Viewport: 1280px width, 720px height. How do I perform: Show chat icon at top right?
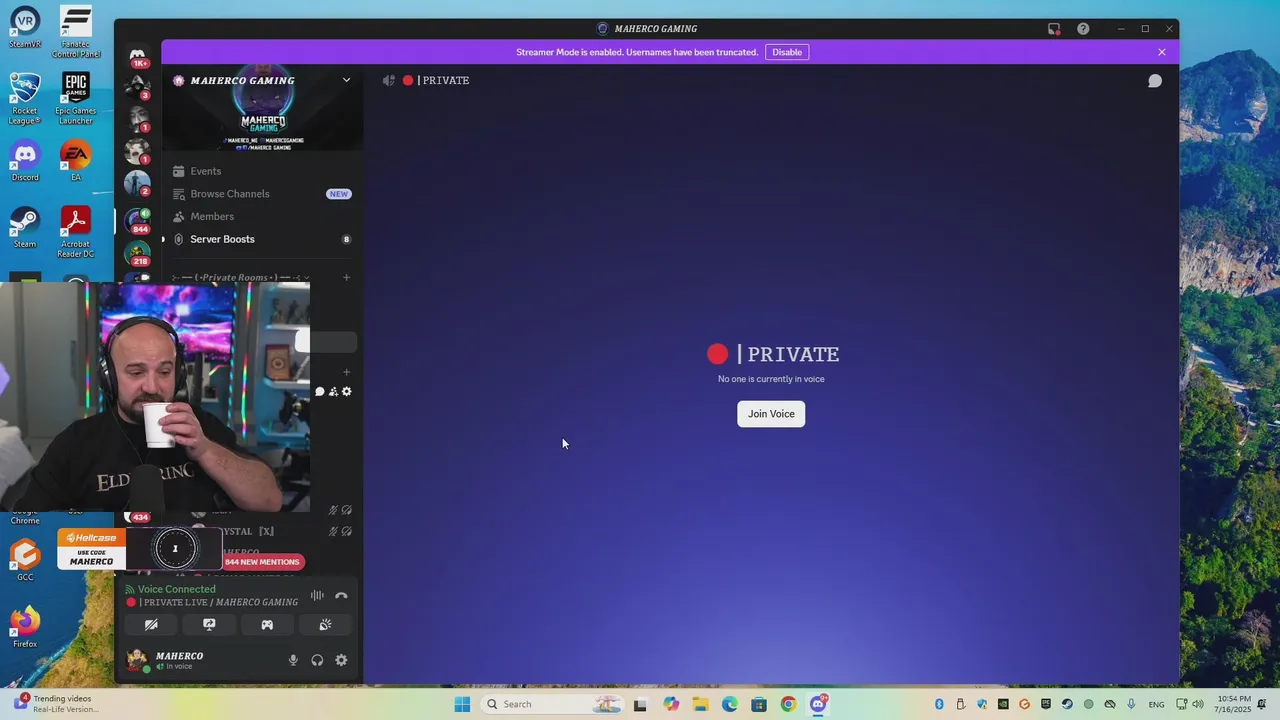coord(1155,81)
